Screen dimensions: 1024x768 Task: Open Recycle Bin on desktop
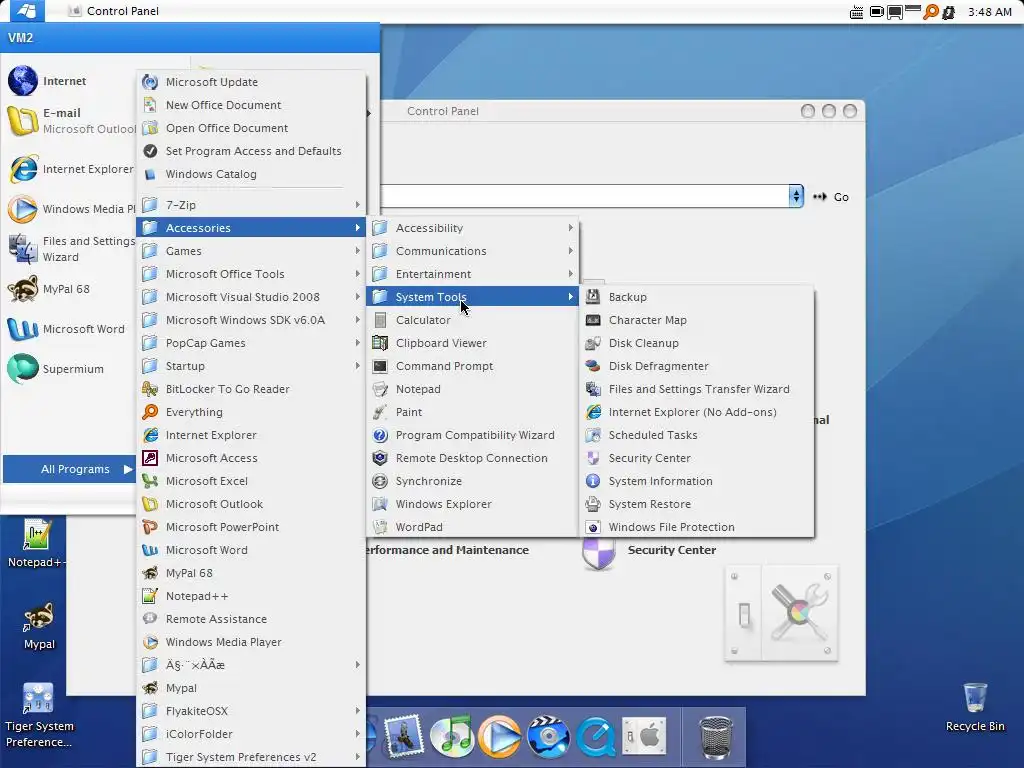pyautogui.click(x=975, y=707)
